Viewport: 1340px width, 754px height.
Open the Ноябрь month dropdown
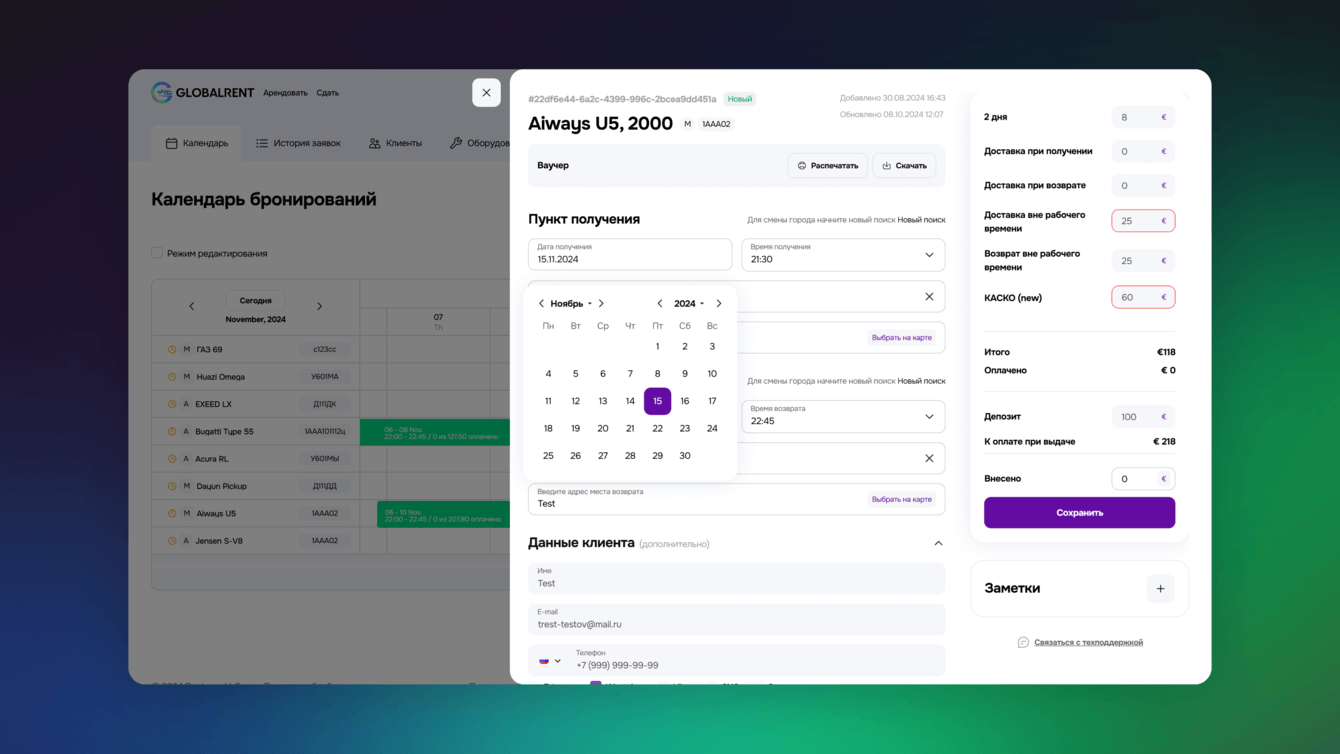tap(571, 304)
